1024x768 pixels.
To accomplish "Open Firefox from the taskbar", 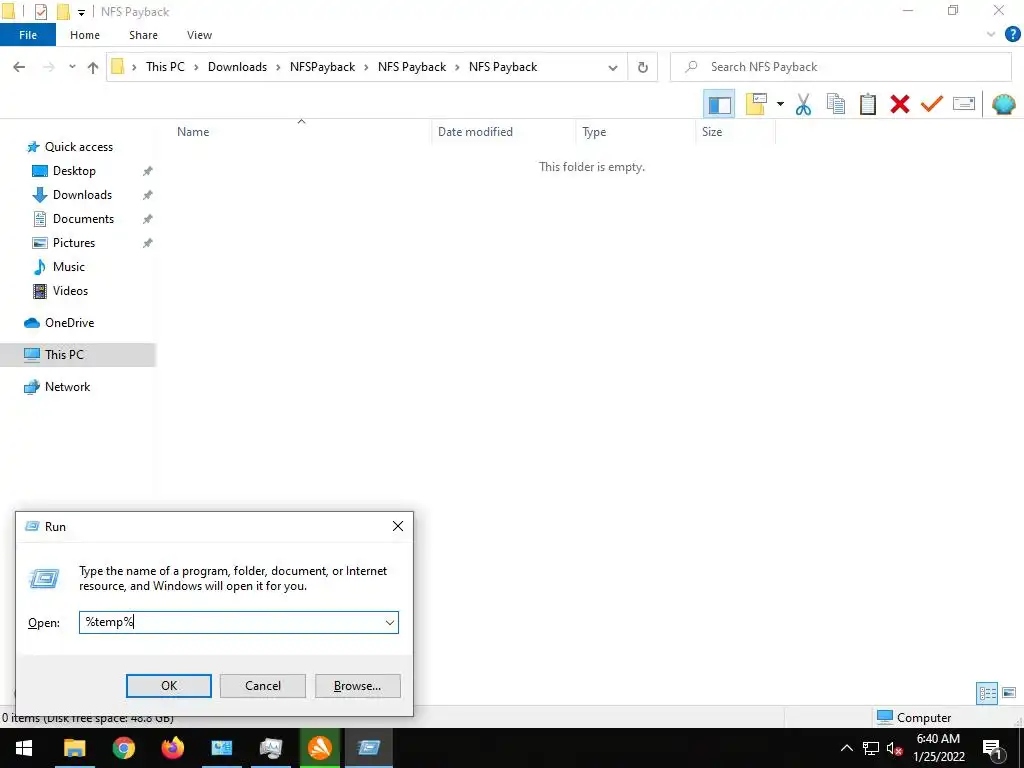I will (x=173, y=748).
